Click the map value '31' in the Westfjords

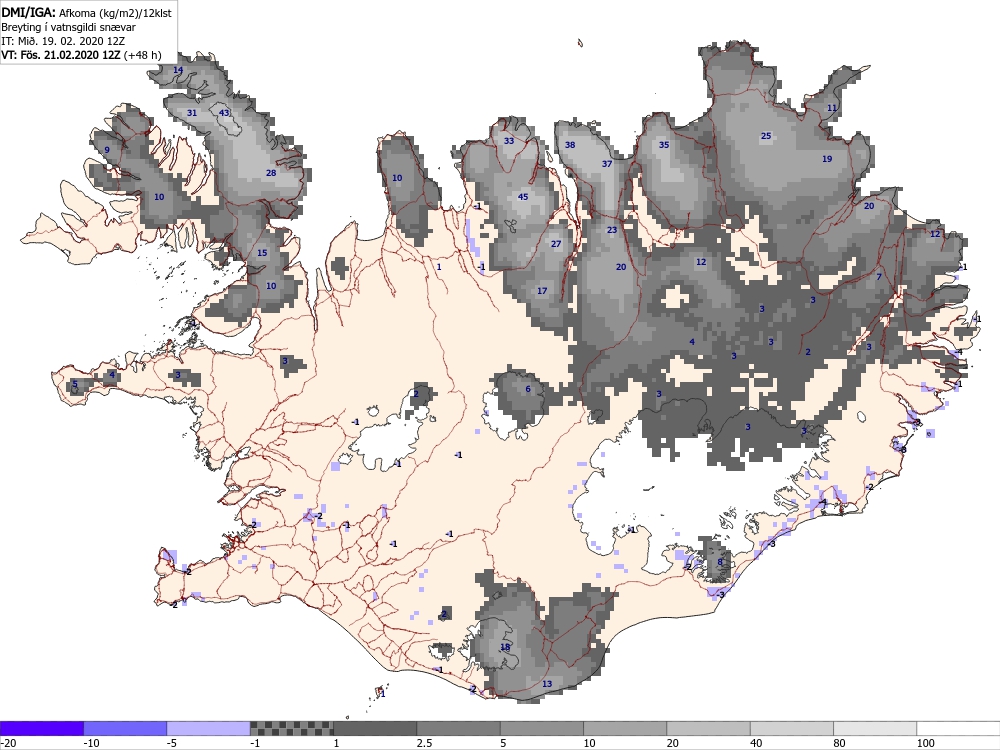coord(192,113)
